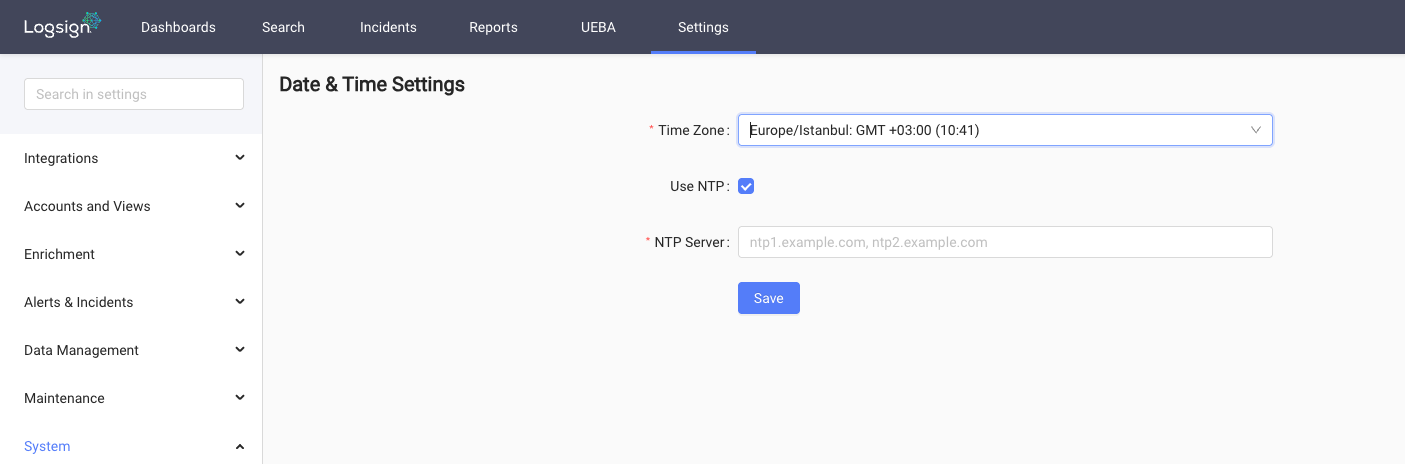
Task: Click the NTP Server input field
Action: (1005, 242)
